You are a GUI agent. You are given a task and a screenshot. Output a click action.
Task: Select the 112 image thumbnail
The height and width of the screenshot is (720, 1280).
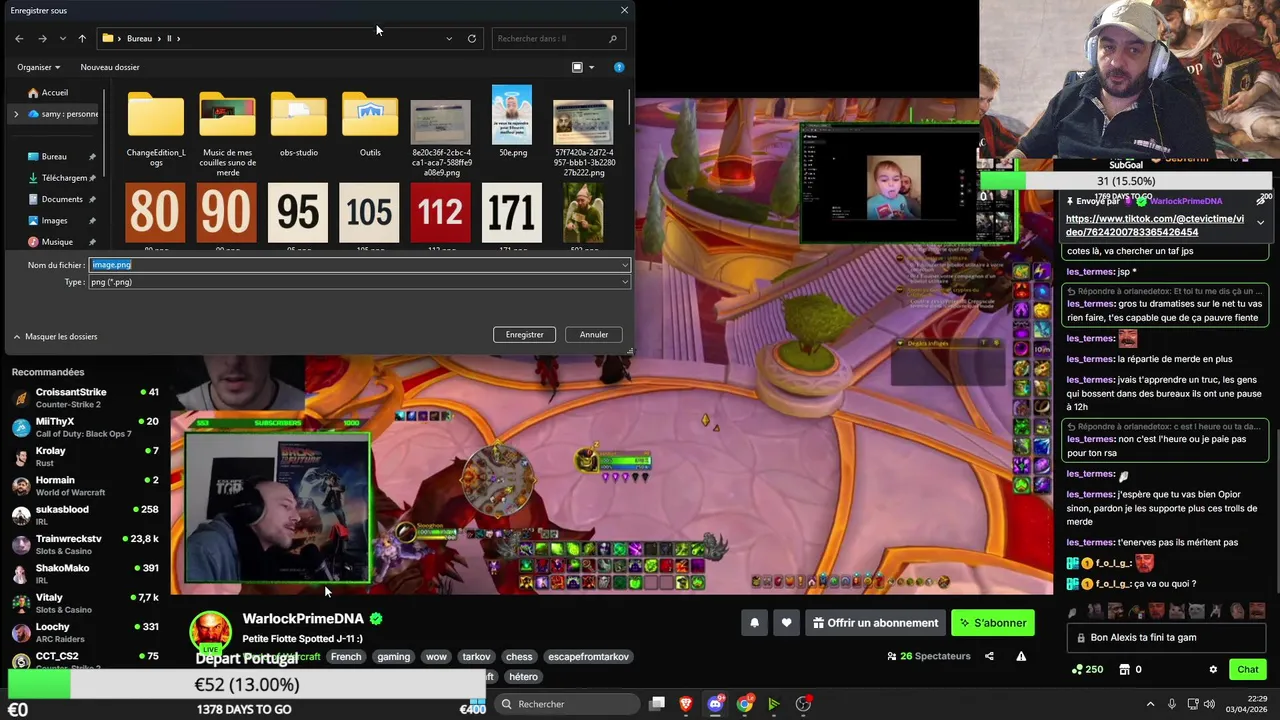441,213
